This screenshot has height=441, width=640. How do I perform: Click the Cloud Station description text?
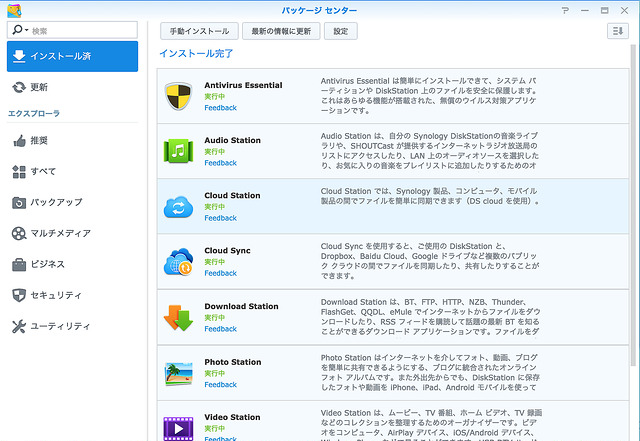click(429, 196)
